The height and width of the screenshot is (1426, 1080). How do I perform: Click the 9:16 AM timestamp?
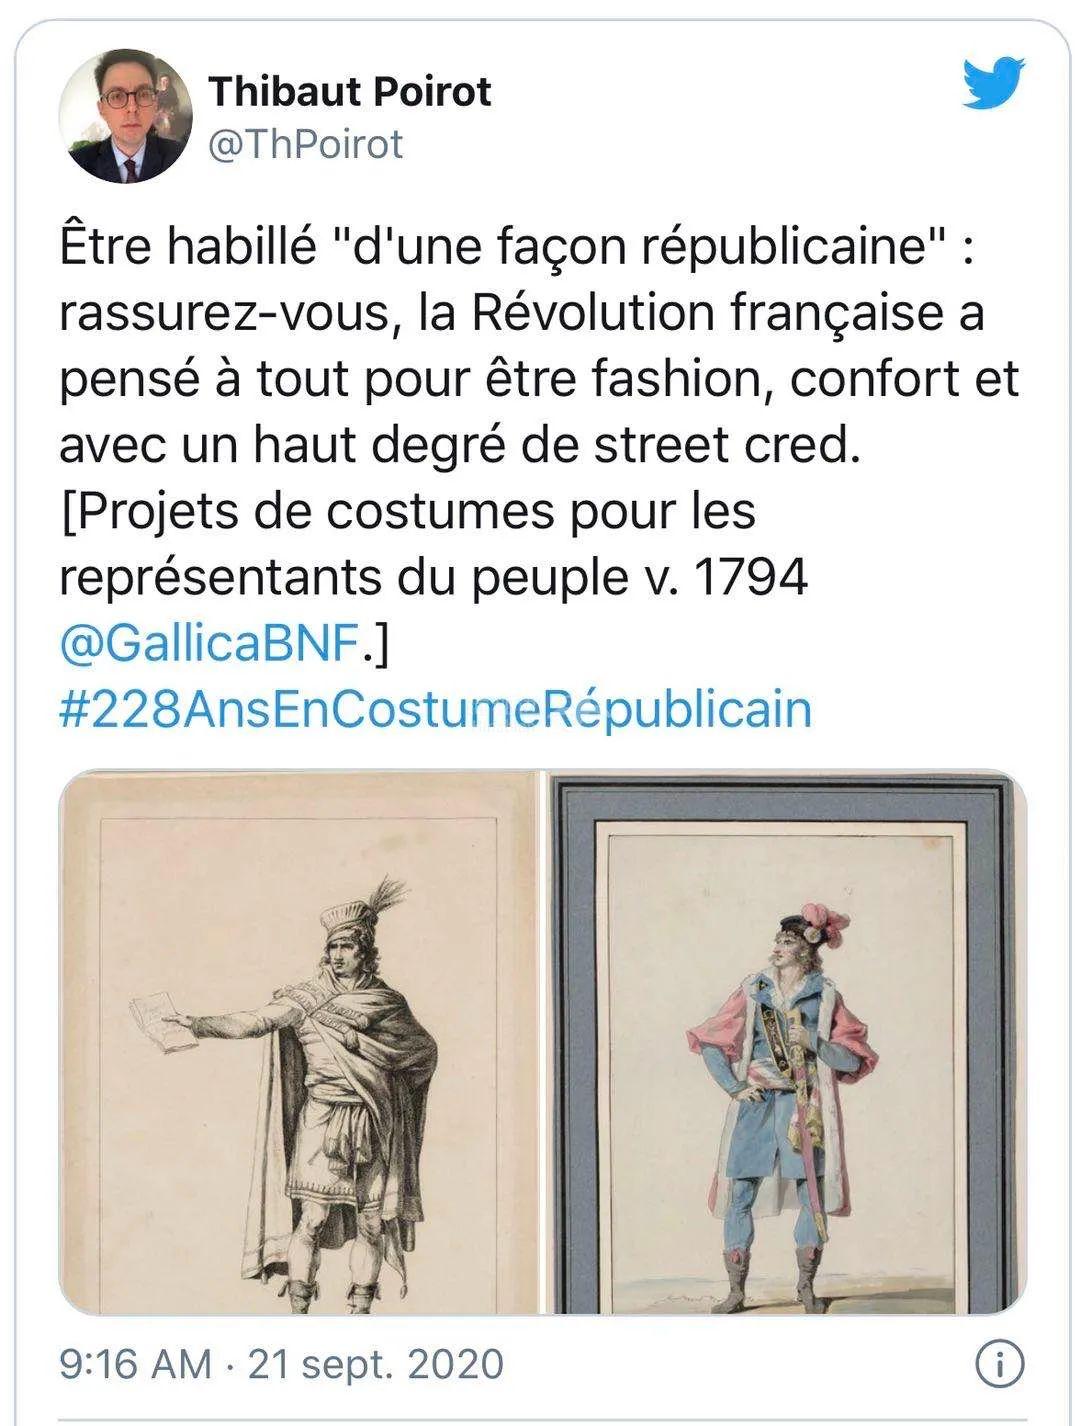136,1364
